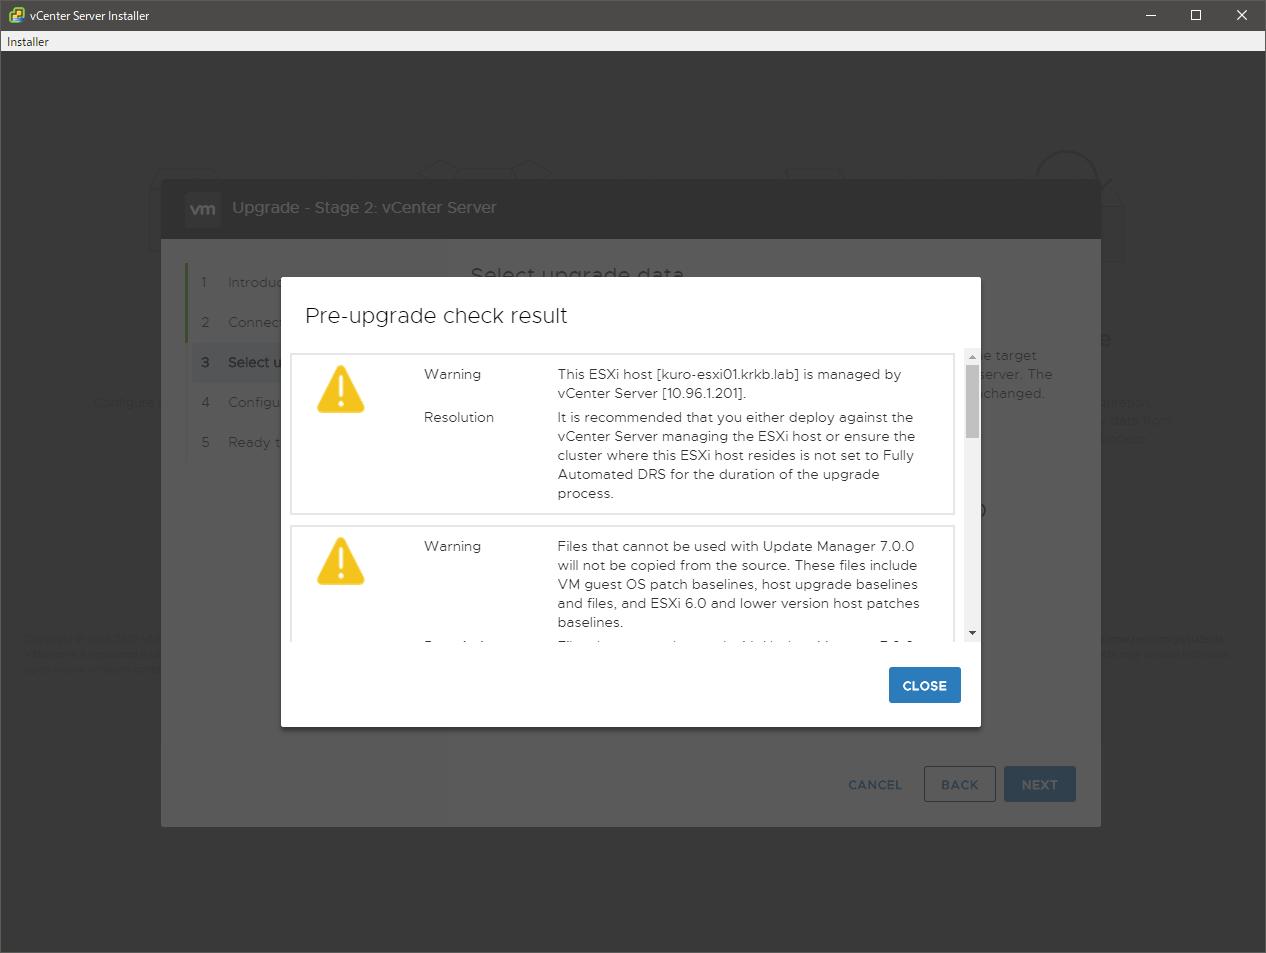The width and height of the screenshot is (1266, 953).
Task: Select wizard step 3 Select upgrade data
Action: coord(240,362)
